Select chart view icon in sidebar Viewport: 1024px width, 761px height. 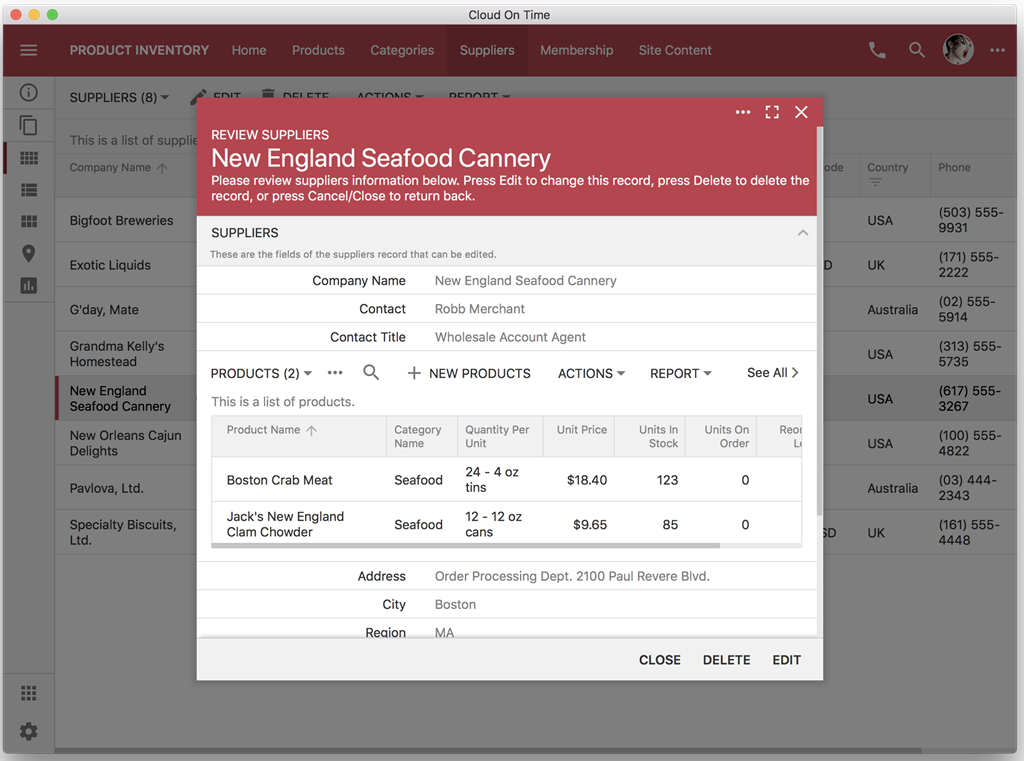point(29,285)
